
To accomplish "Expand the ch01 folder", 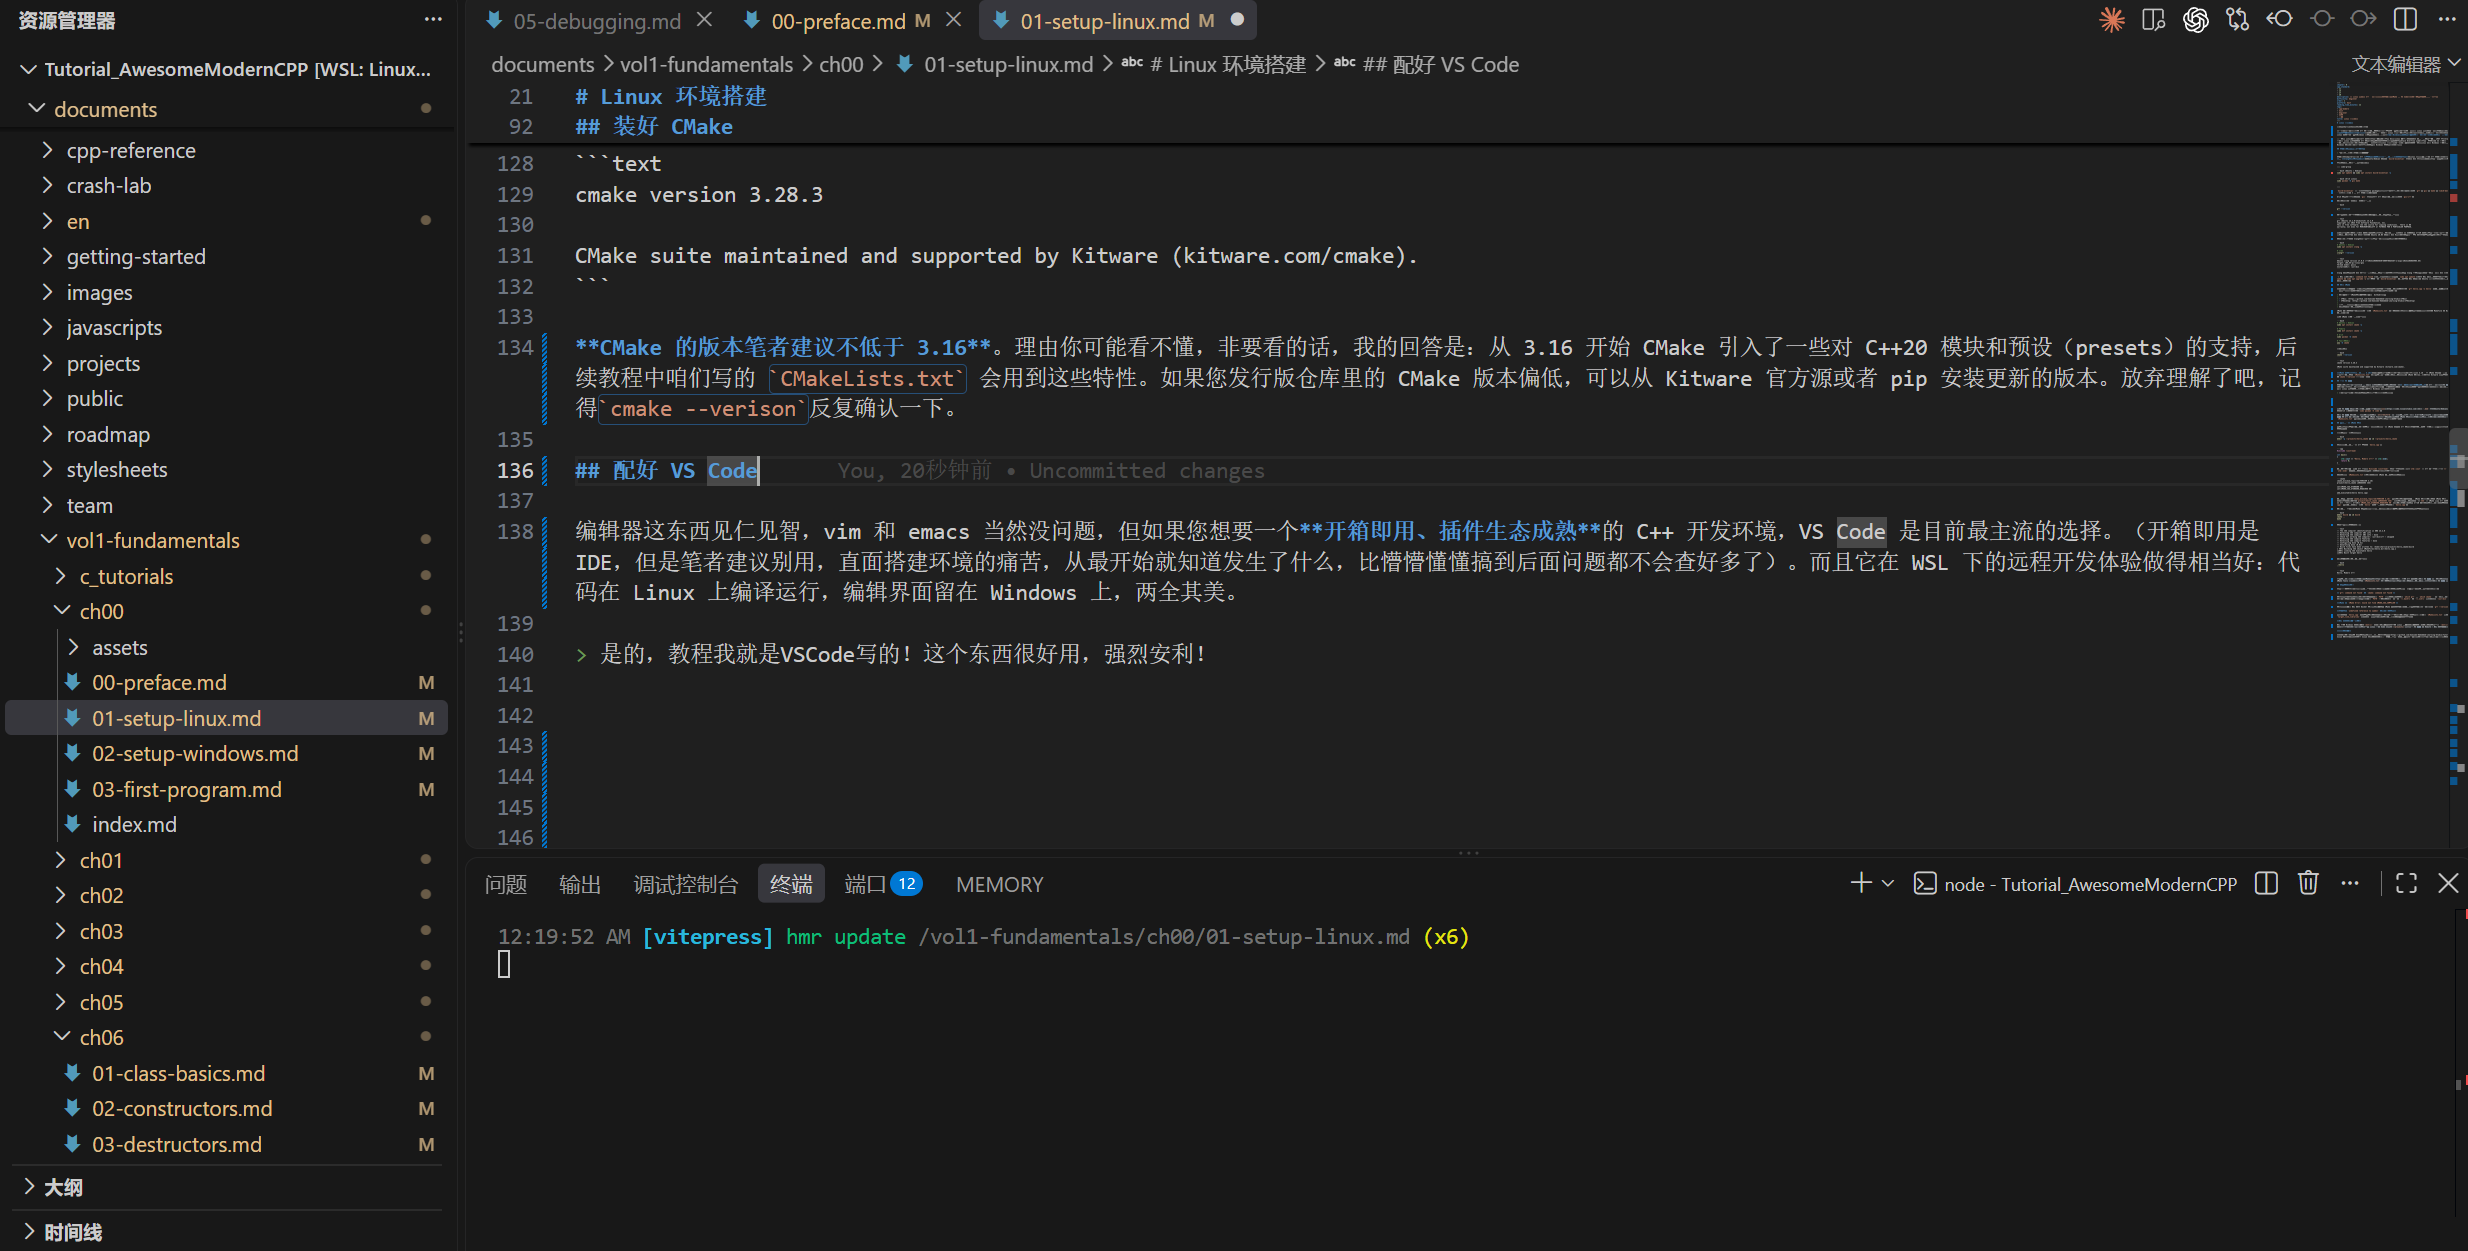I will [61, 861].
